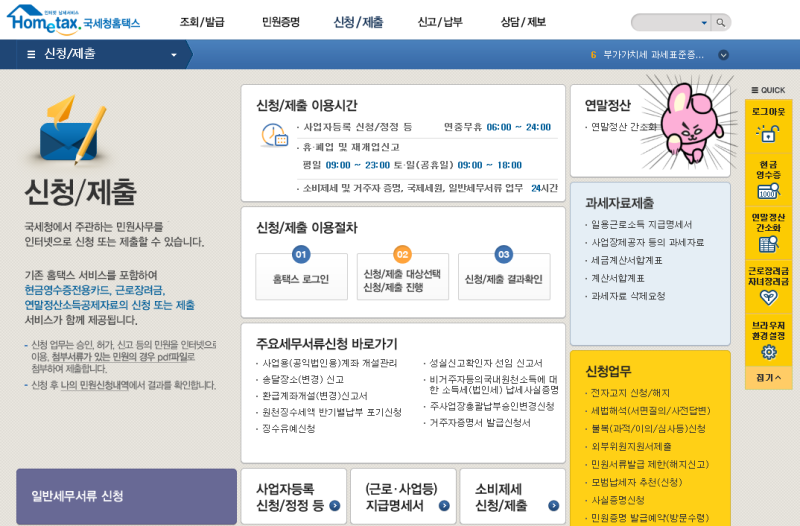Open 민원서류발급 제한(해지신고) link
This screenshot has height=526, width=800.
[649, 464]
